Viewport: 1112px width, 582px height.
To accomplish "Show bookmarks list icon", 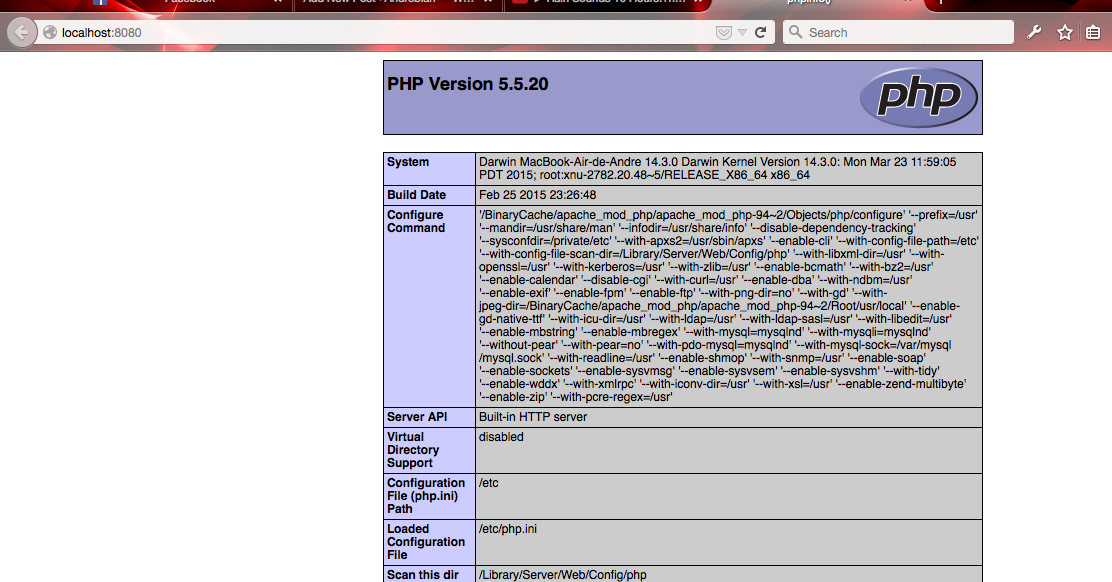I will [x=1093, y=33].
